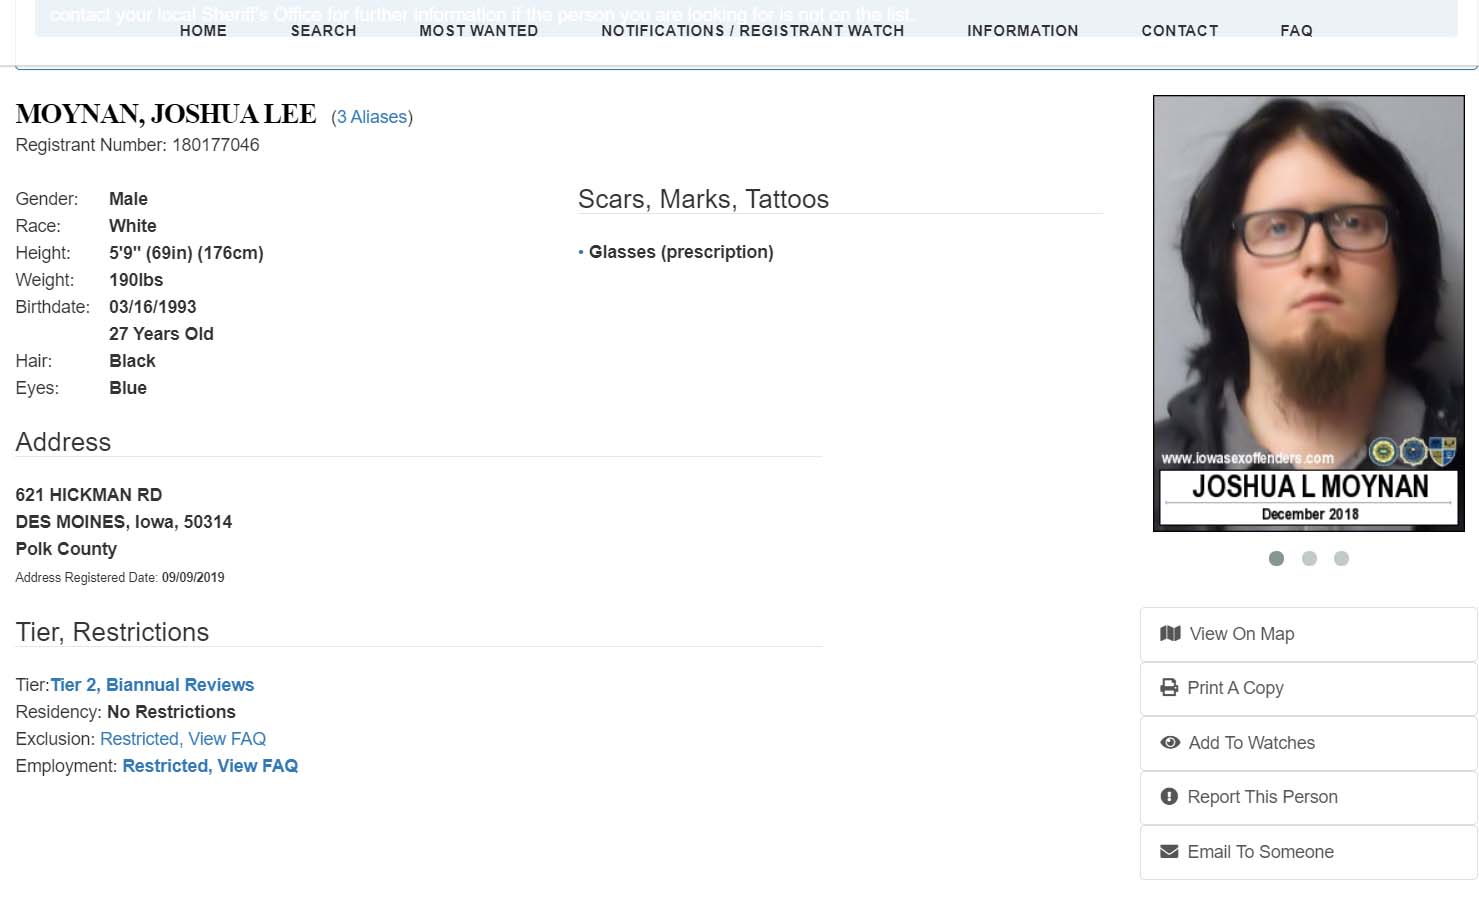Click the address line 621 HICKMAN RD
Screen dimensions: 1479x897
click(x=88, y=495)
